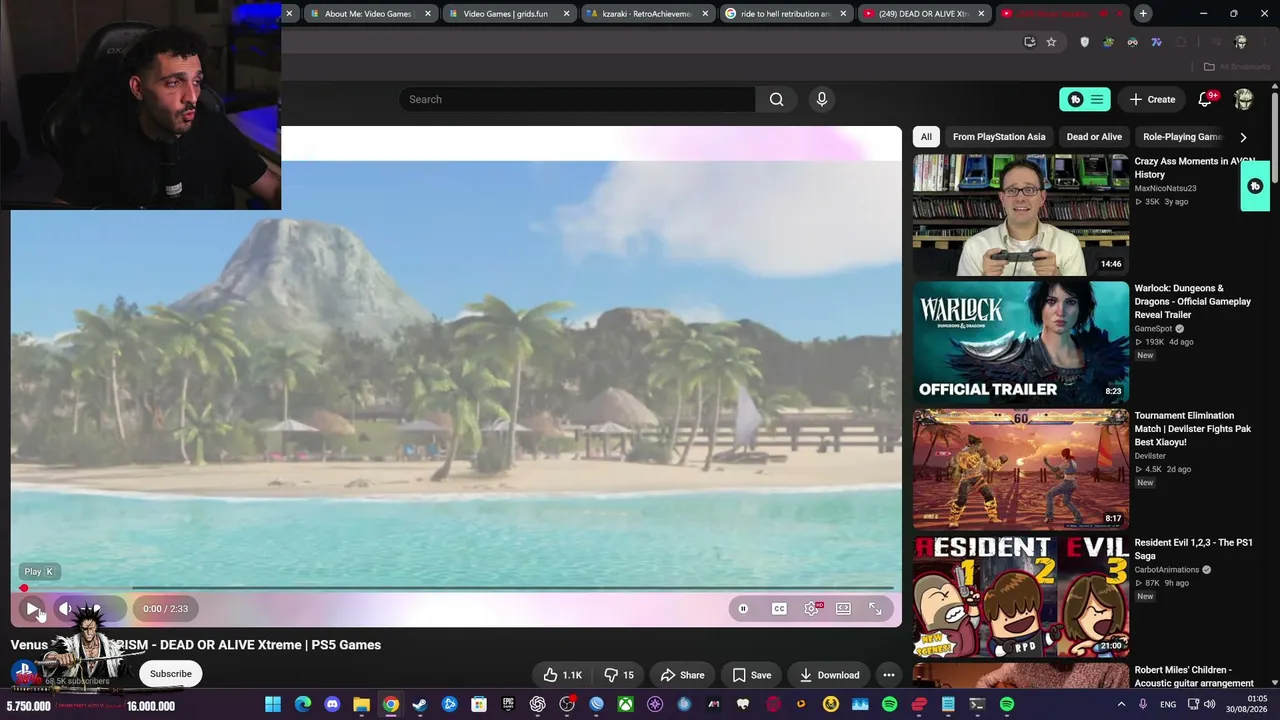This screenshot has height=720, width=1280.
Task: Dislike the video (15)
Action: coord(620,675)
